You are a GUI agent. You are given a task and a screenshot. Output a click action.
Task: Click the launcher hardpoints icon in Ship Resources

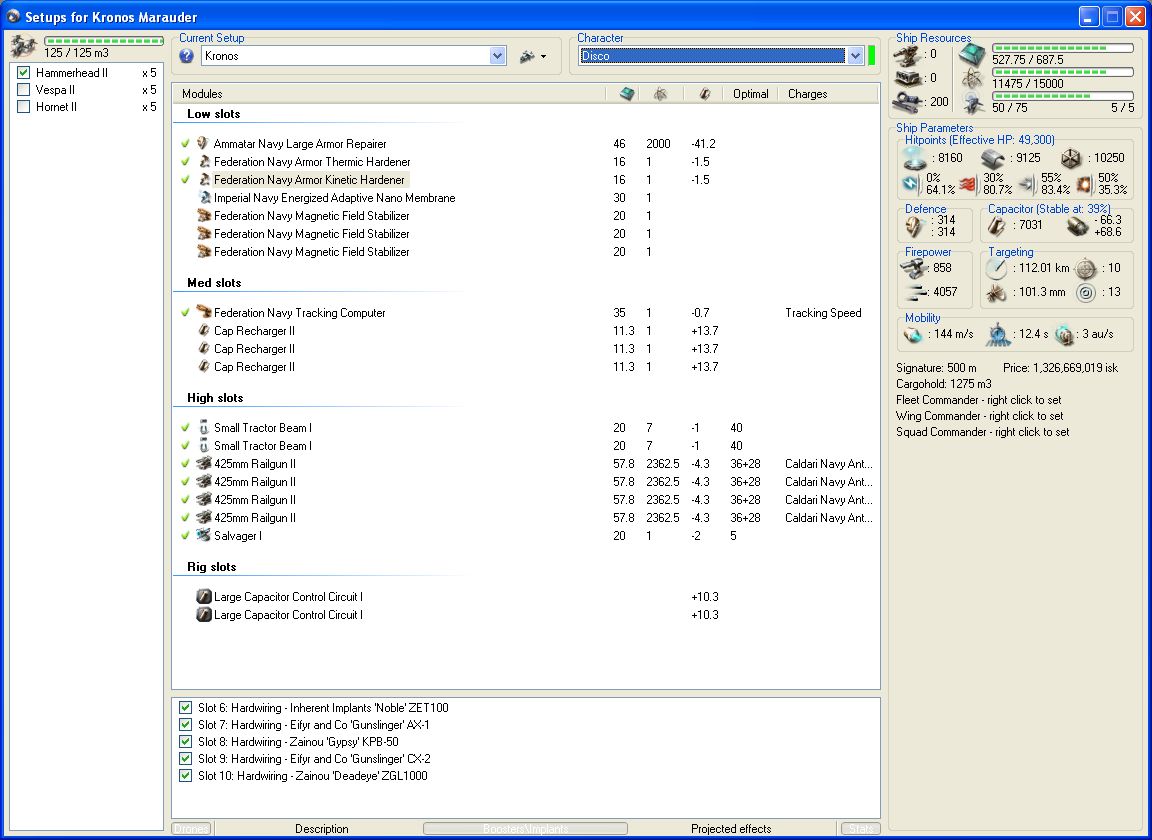click(908, 78)
